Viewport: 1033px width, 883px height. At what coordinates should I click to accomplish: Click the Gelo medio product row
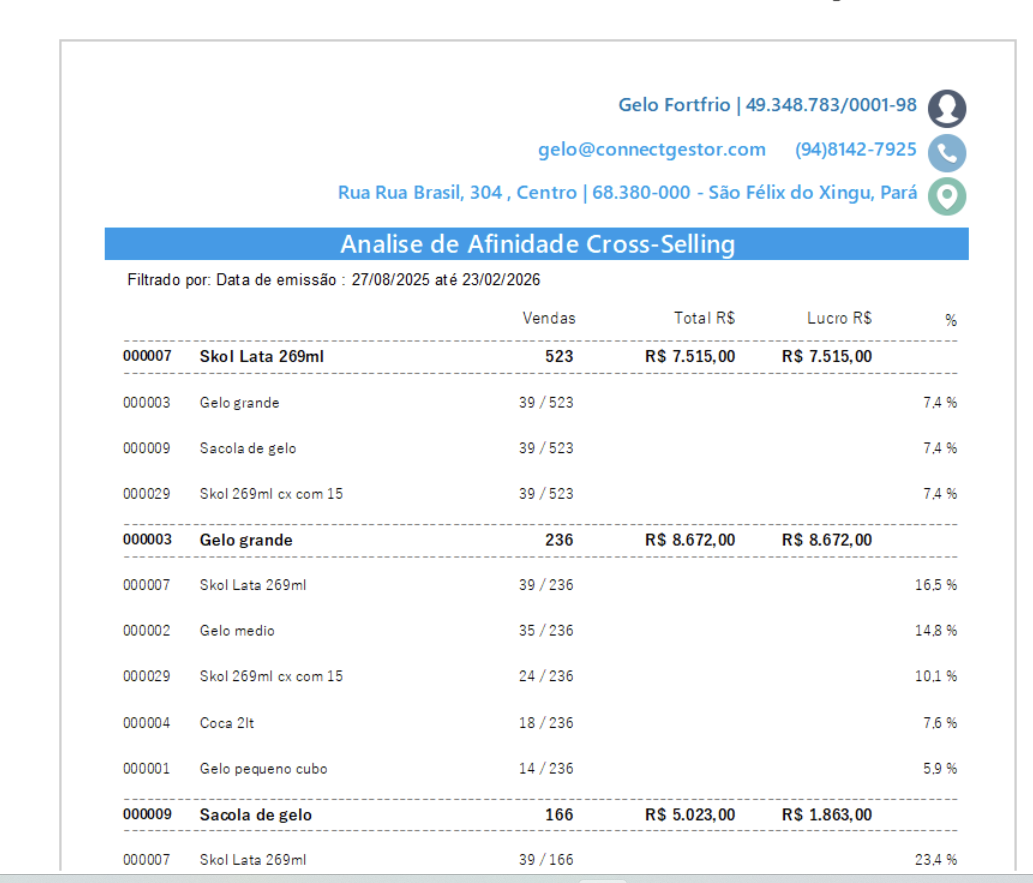pyautogui.click(x=237, y=631)
